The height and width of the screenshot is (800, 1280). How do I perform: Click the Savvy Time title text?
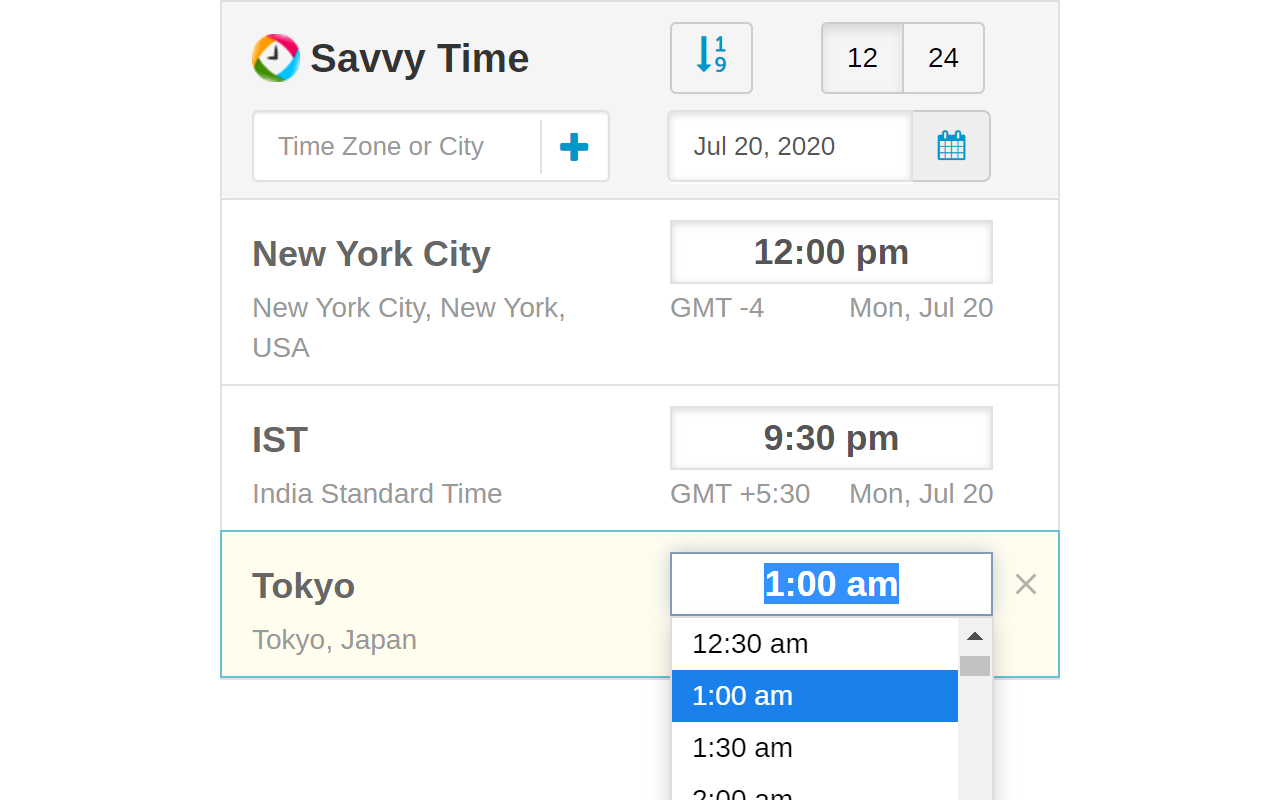coord(419,58)
